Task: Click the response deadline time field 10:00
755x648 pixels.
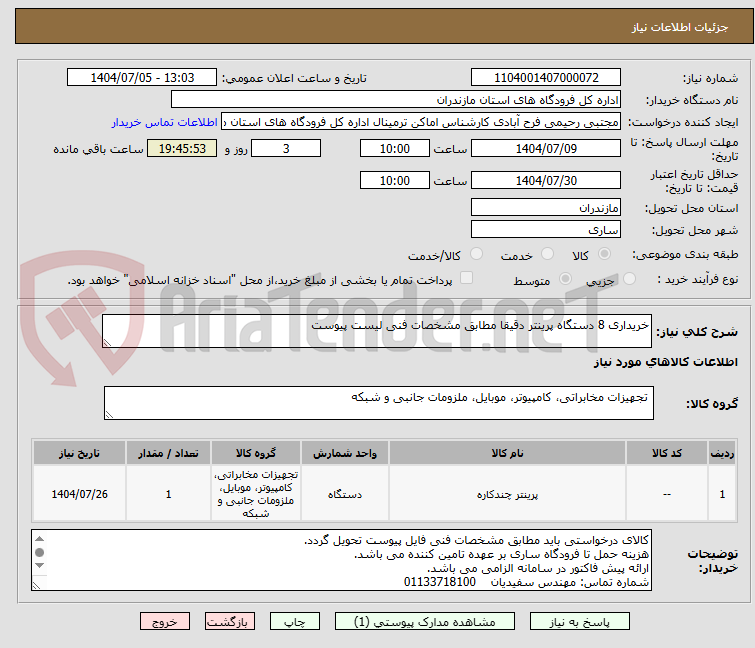Action: tap(394, 148)
